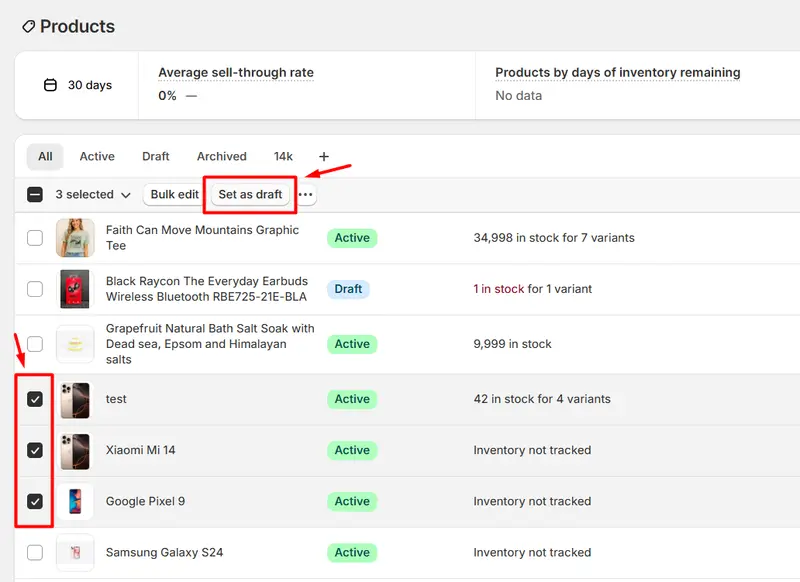
Task: Open the Archived products tab
Action: pos(221,156)
